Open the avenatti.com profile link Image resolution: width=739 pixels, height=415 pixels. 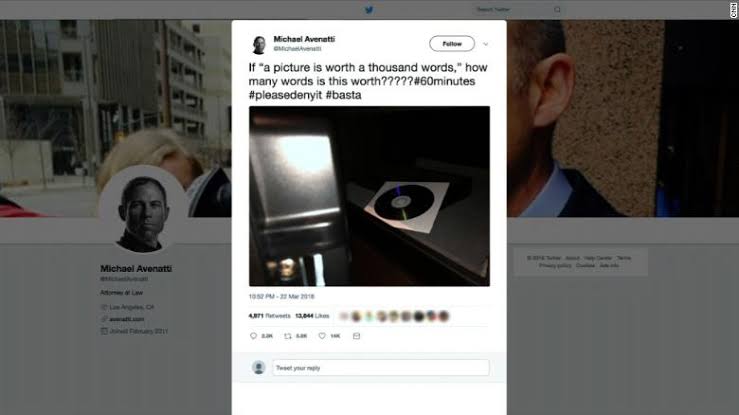tap(126, 319)
